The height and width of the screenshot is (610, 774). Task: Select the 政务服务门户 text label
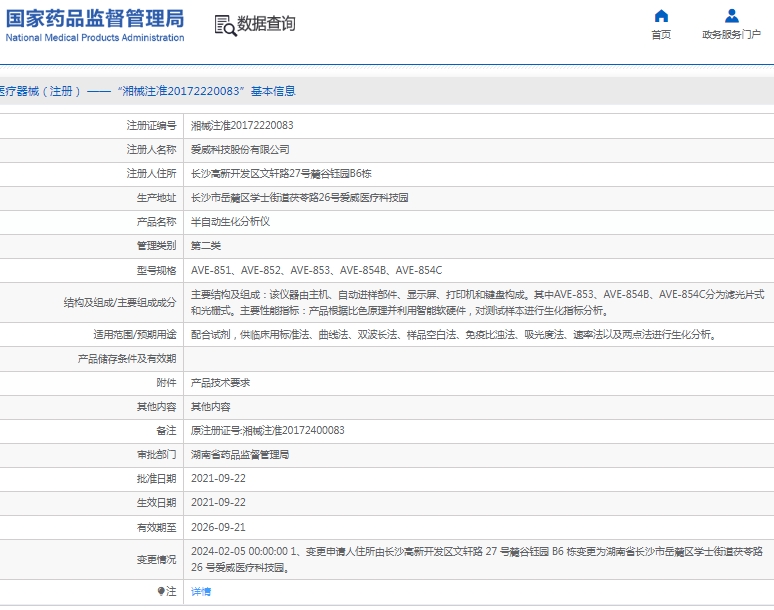pos(732,35)
